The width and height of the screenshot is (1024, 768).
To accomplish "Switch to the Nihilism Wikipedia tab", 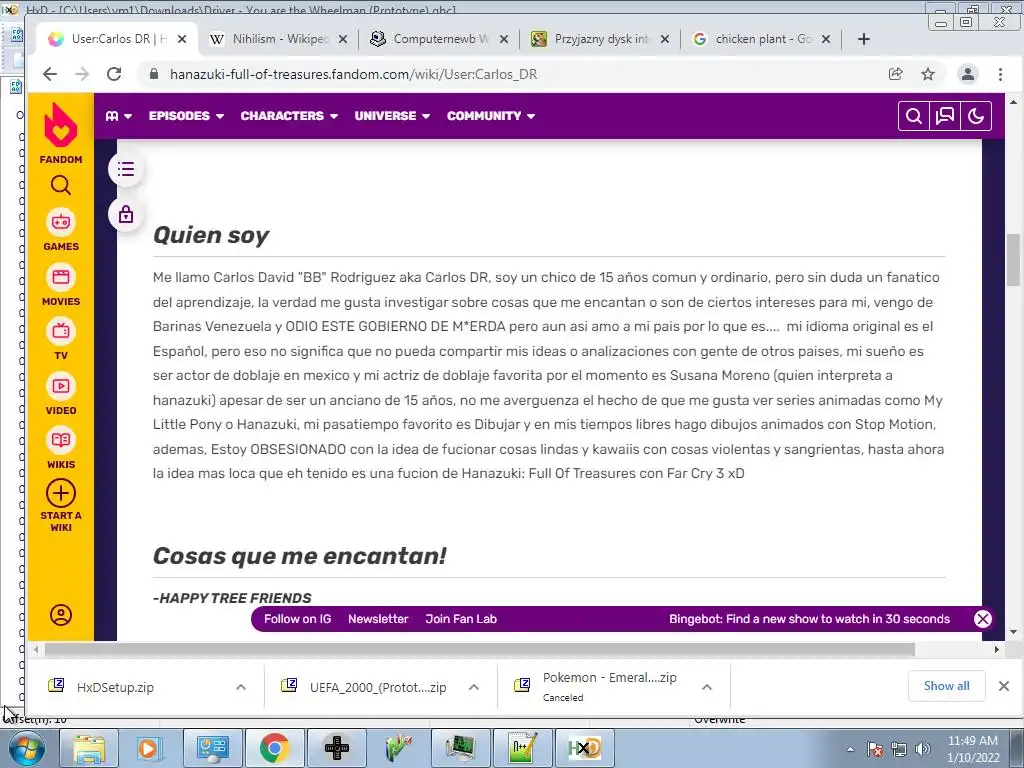I will click(x=278, y=39).
